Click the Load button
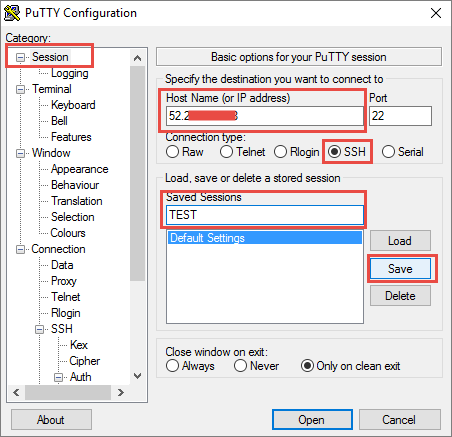 pos(400,241)
